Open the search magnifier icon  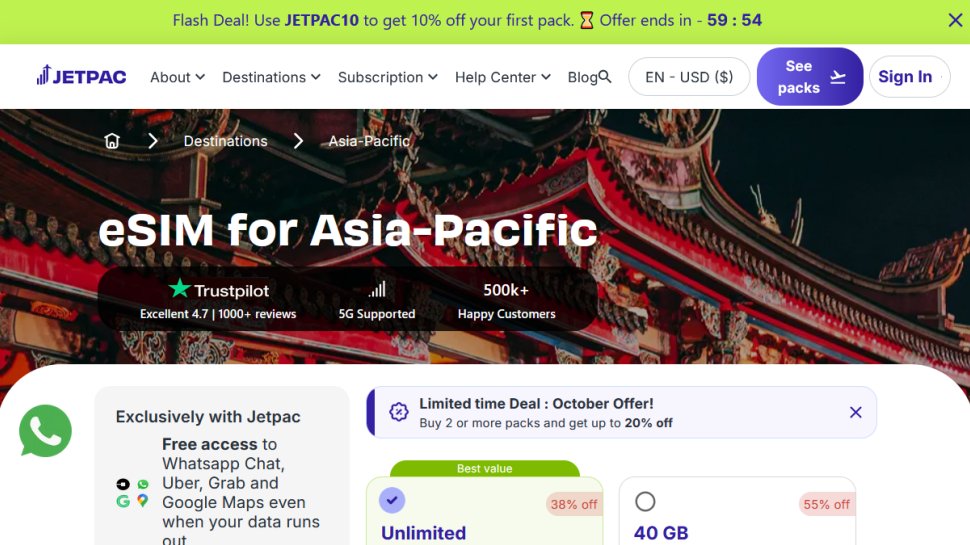point(605,77)
